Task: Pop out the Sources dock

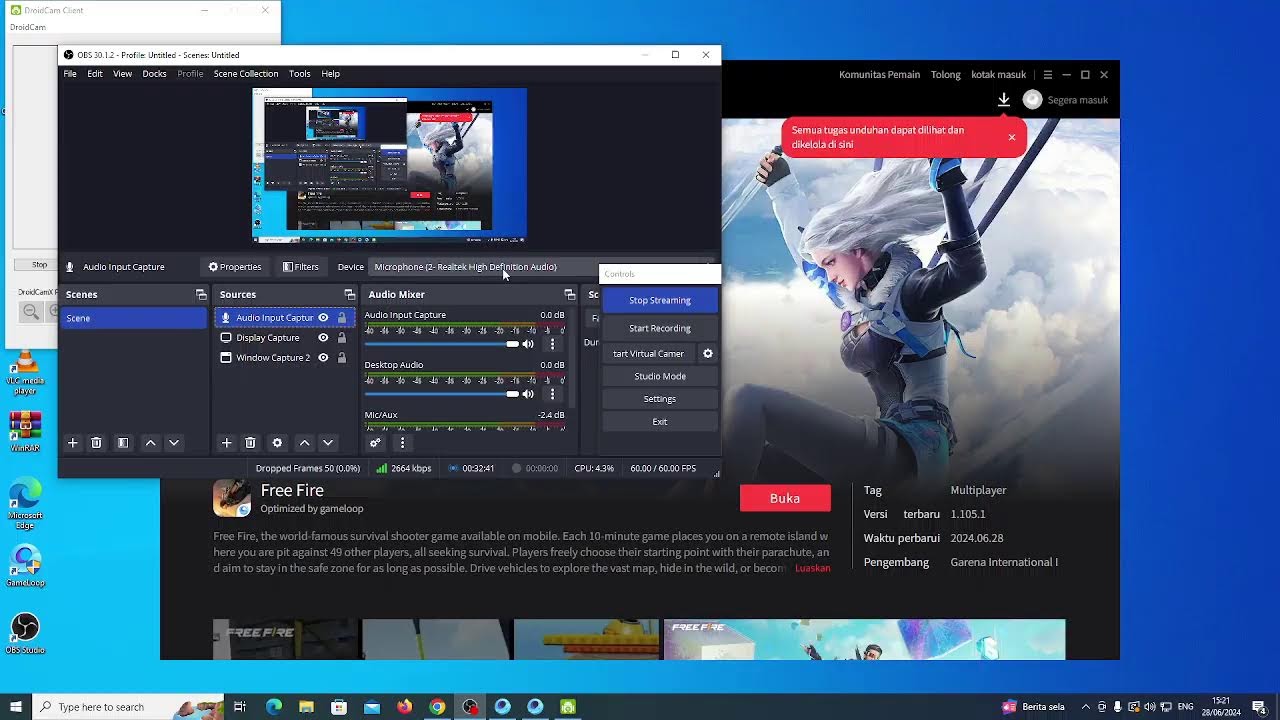Action: pyautogui.click(x=349, y=295)
